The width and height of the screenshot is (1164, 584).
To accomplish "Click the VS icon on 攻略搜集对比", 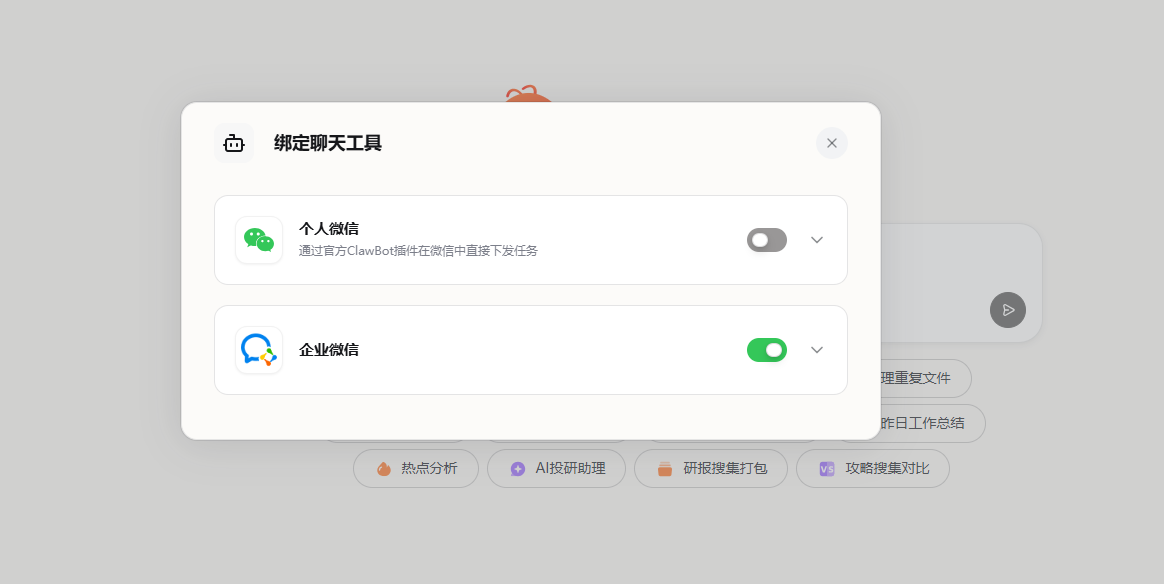I will (826, 468).
